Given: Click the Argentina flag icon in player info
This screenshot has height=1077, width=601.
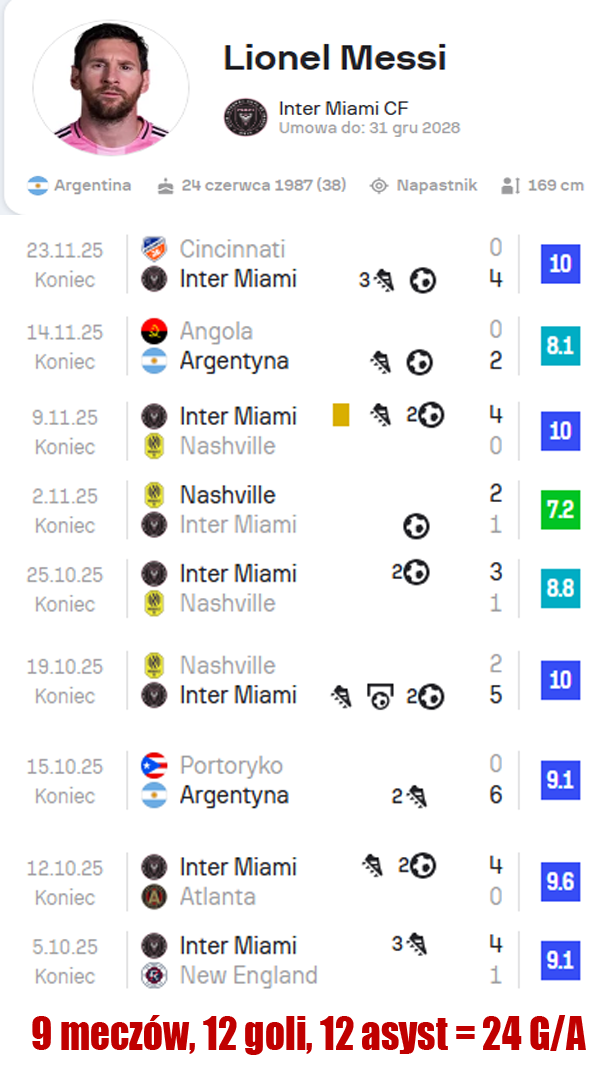Looking at the screenshot, I should pos(38,186).
